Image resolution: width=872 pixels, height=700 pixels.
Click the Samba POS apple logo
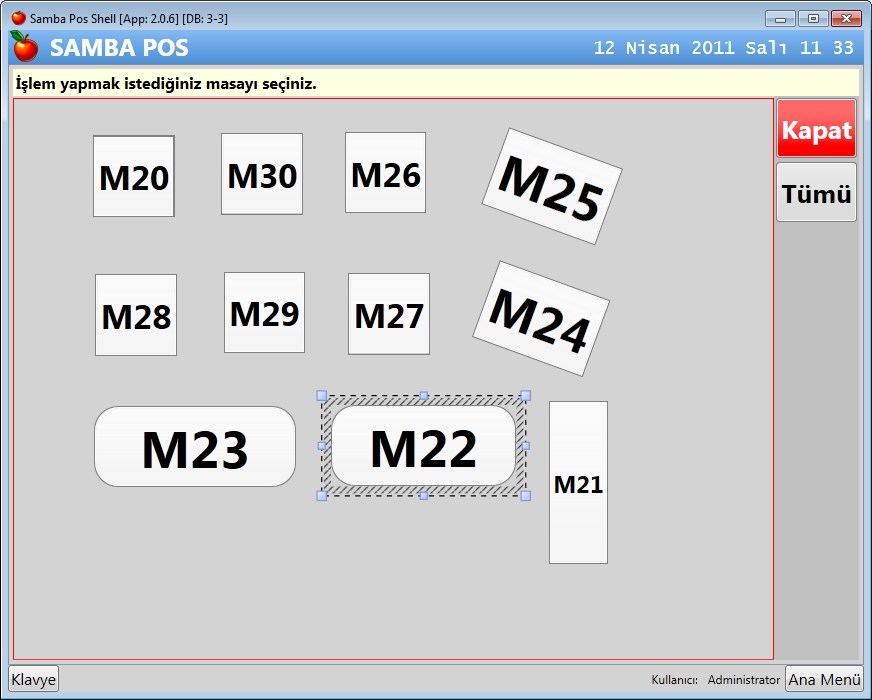click(x=25, y=47)
